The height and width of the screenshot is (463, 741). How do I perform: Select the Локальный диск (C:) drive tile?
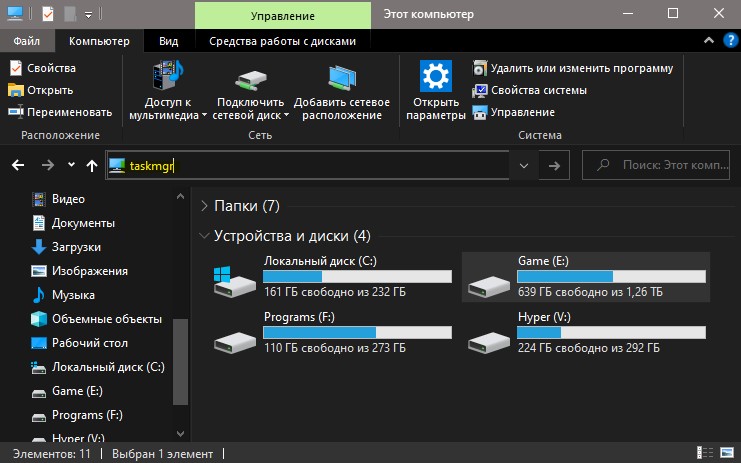(x=332, y=276)
